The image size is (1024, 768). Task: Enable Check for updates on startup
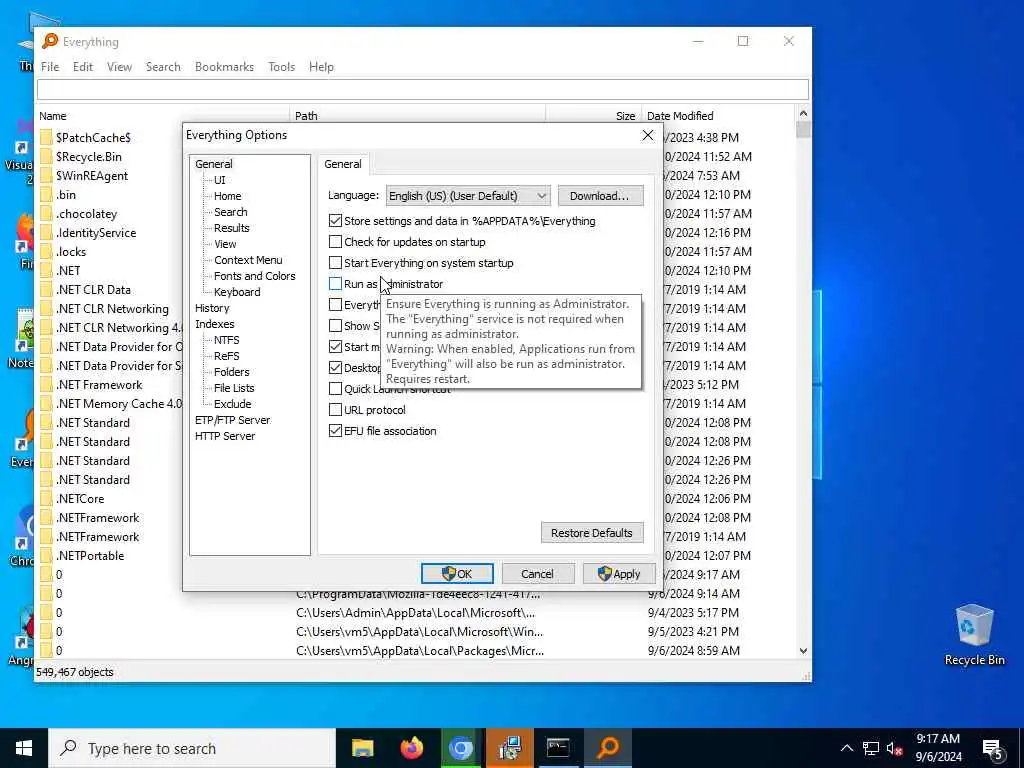[x=335, y=242]
